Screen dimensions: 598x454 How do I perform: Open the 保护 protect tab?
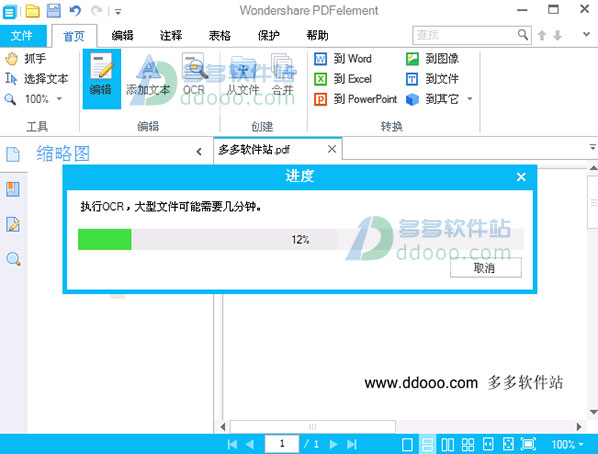click(x=268, y=35)
